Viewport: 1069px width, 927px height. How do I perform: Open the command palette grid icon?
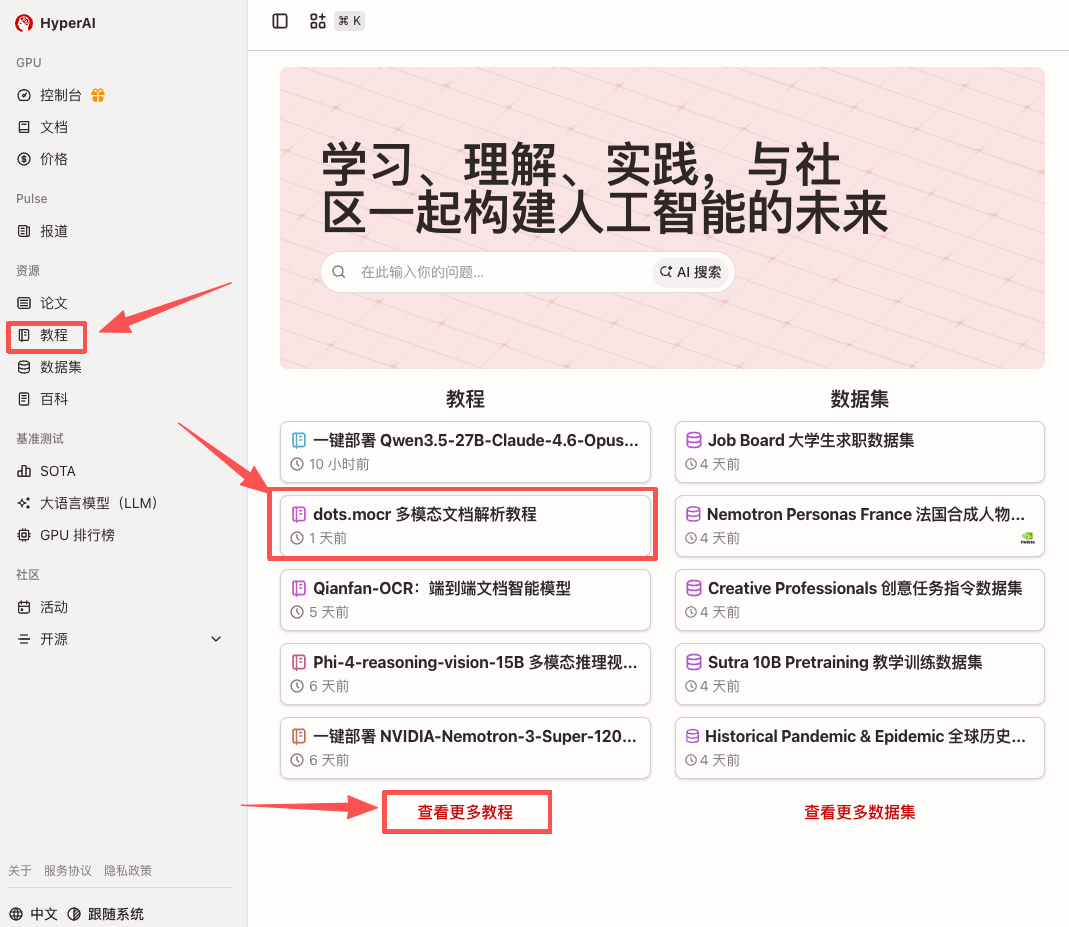point(318,21)
